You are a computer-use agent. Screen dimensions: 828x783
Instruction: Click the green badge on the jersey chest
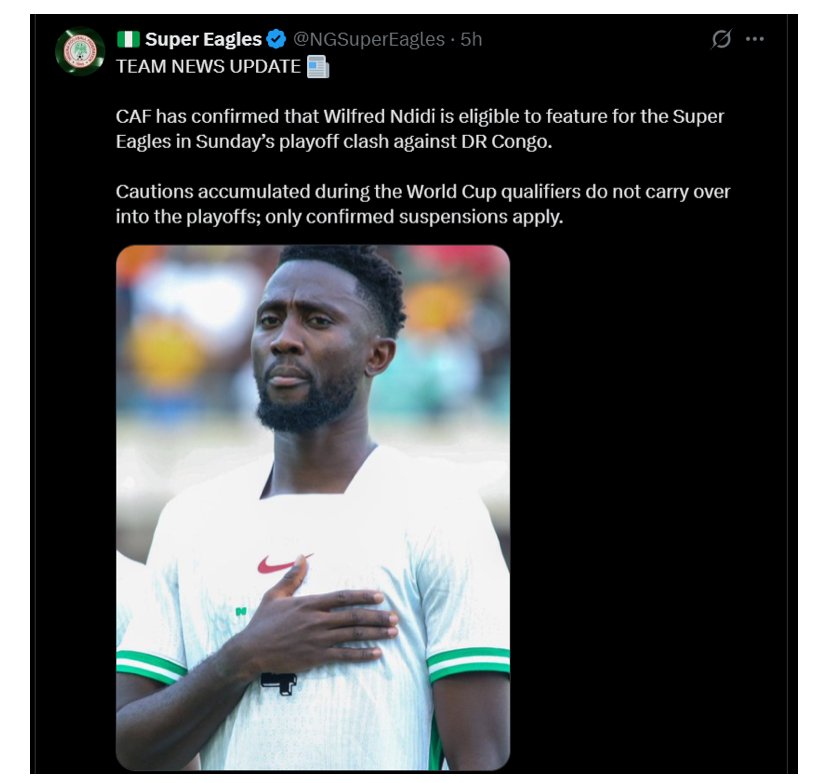coord(240,611)
